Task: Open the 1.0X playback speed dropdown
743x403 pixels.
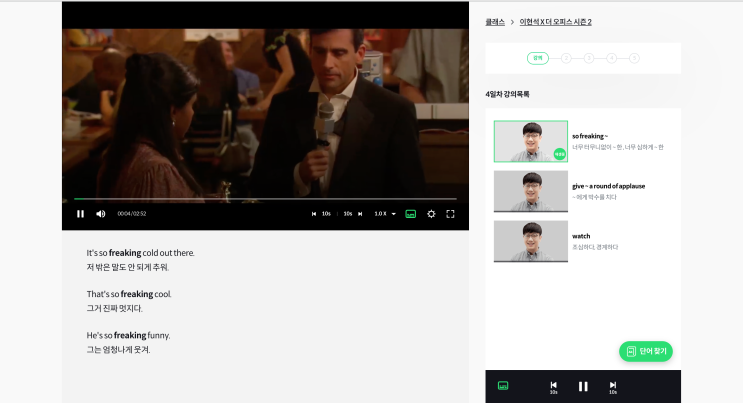Action: coord(385,214)
